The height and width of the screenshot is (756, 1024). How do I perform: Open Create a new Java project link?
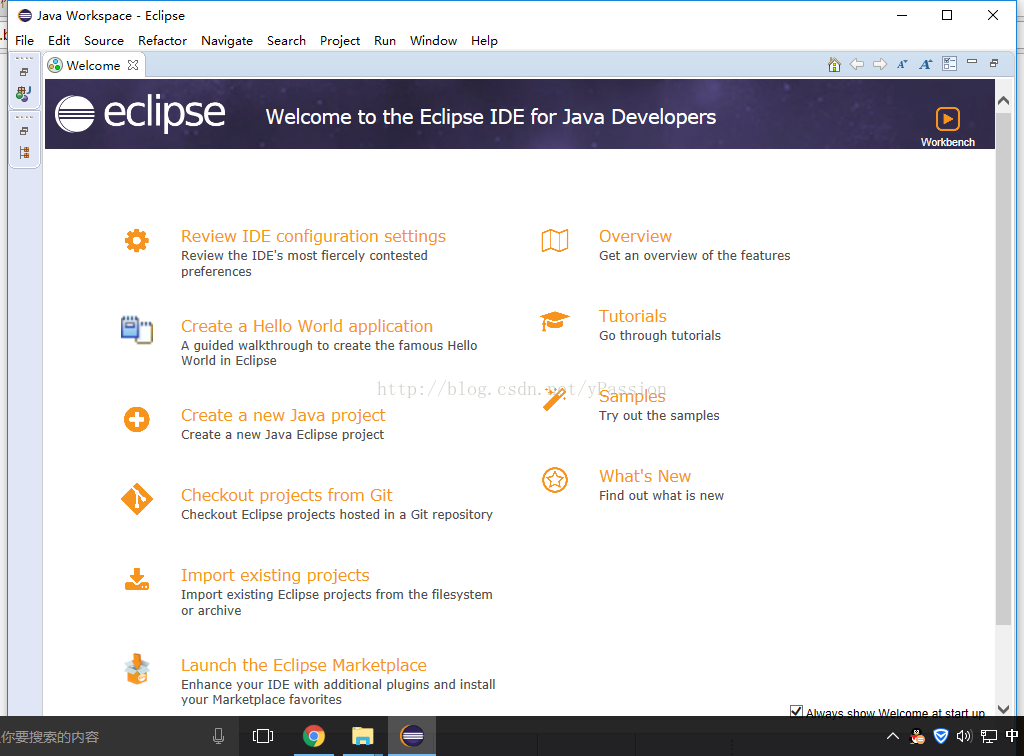283,415
